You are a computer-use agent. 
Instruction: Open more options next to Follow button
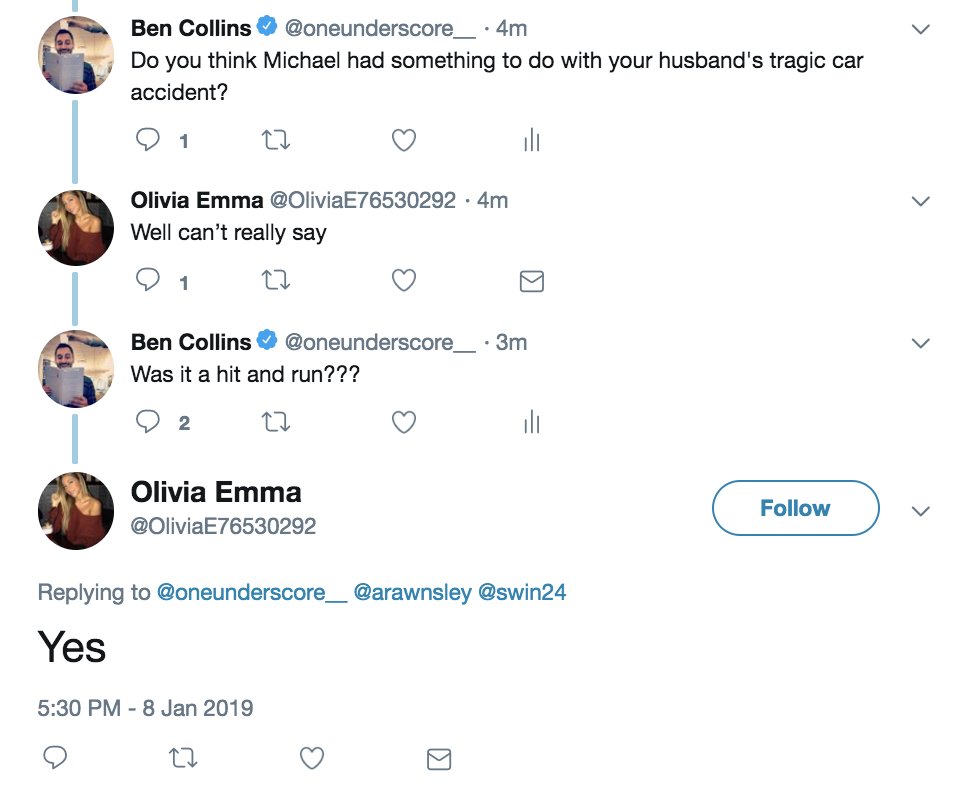(921, 511)
